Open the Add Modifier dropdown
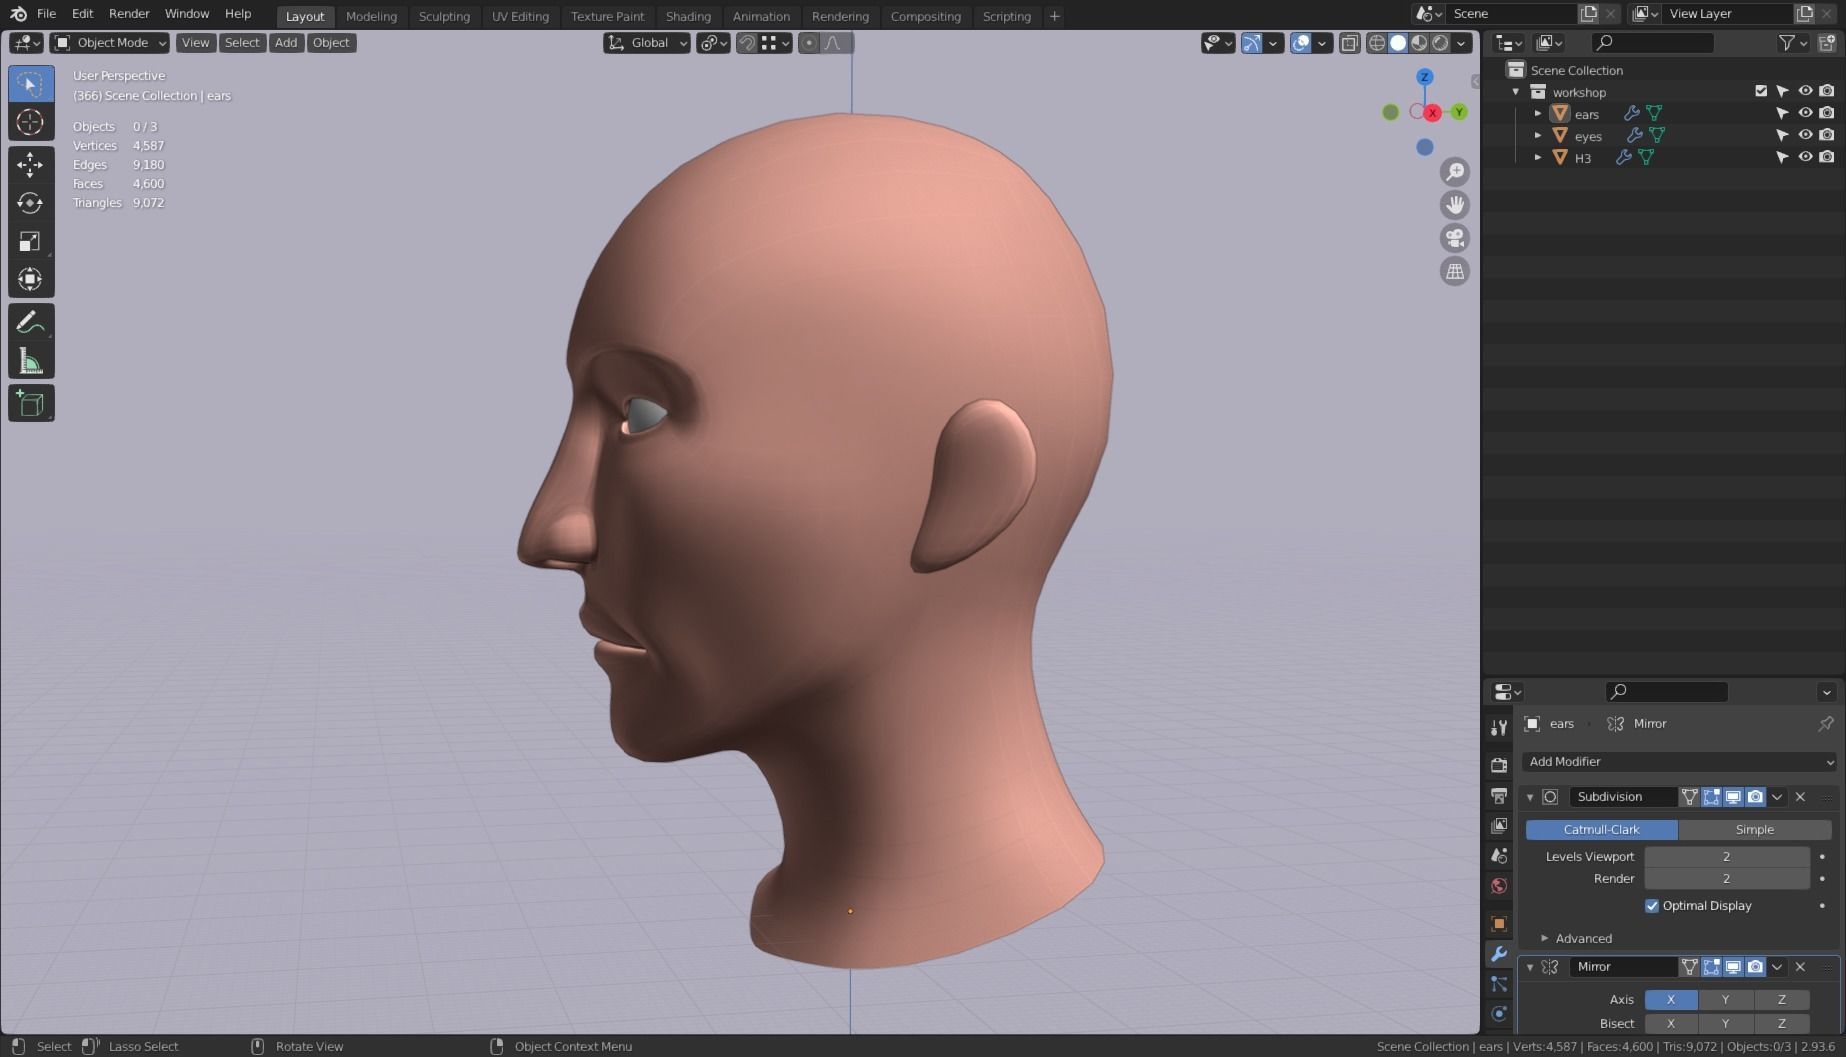This screenshot has width=1846, height=1057. (1680, 762)
